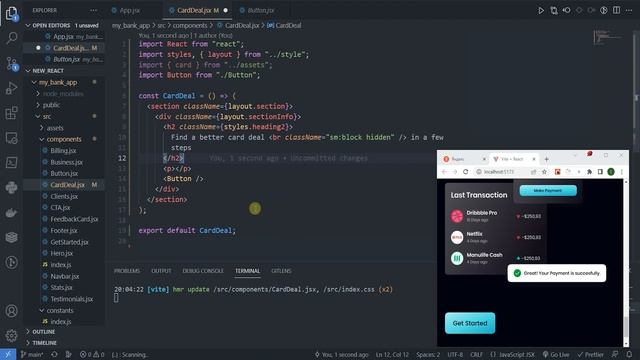Click the code minimap preview

608,38
